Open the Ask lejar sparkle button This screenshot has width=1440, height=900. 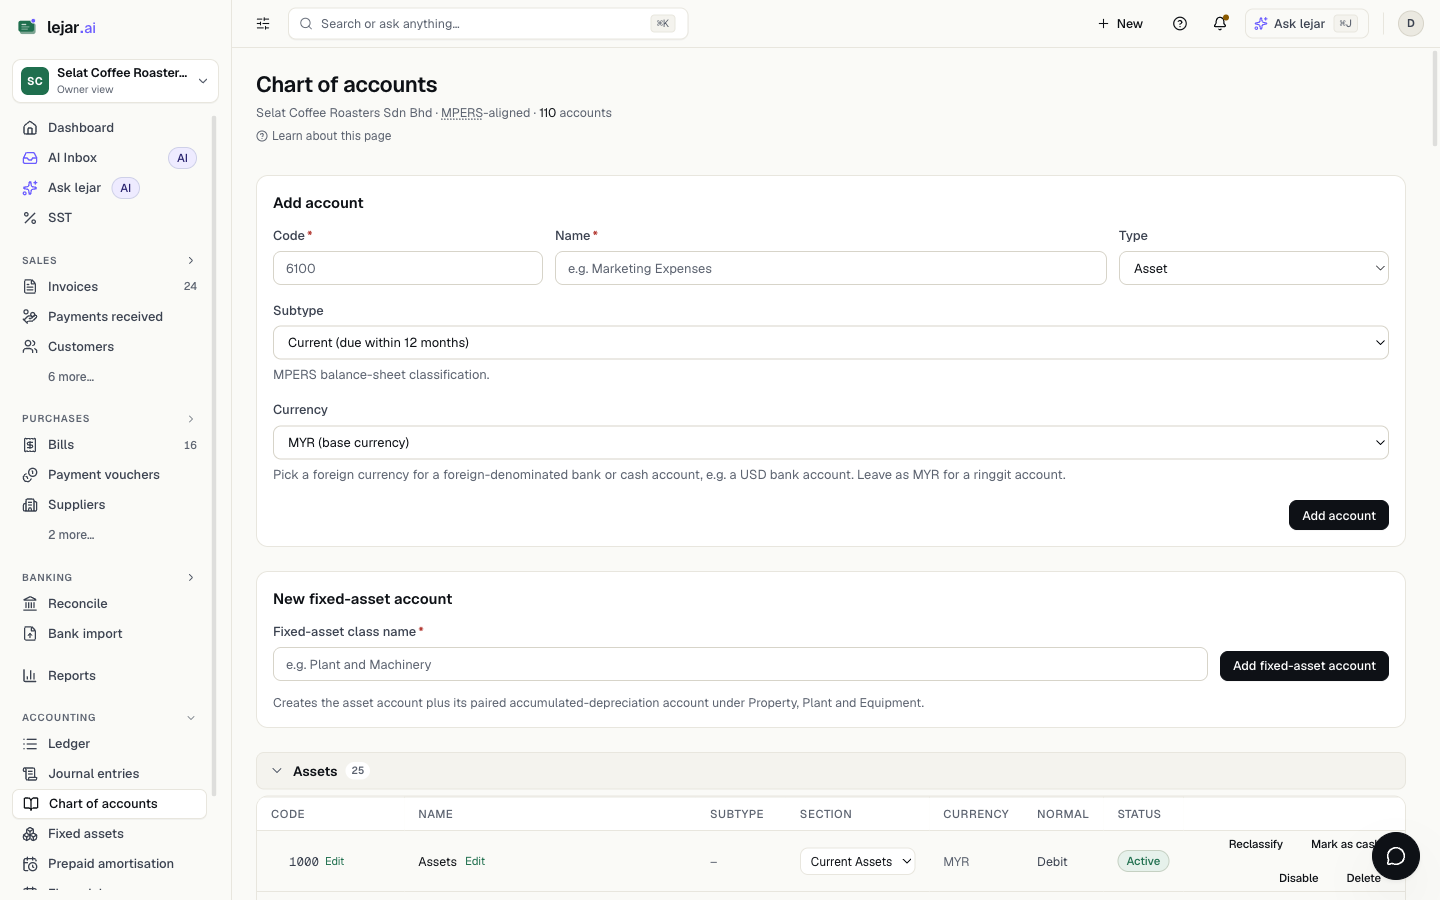click(x=1306, y=23)
